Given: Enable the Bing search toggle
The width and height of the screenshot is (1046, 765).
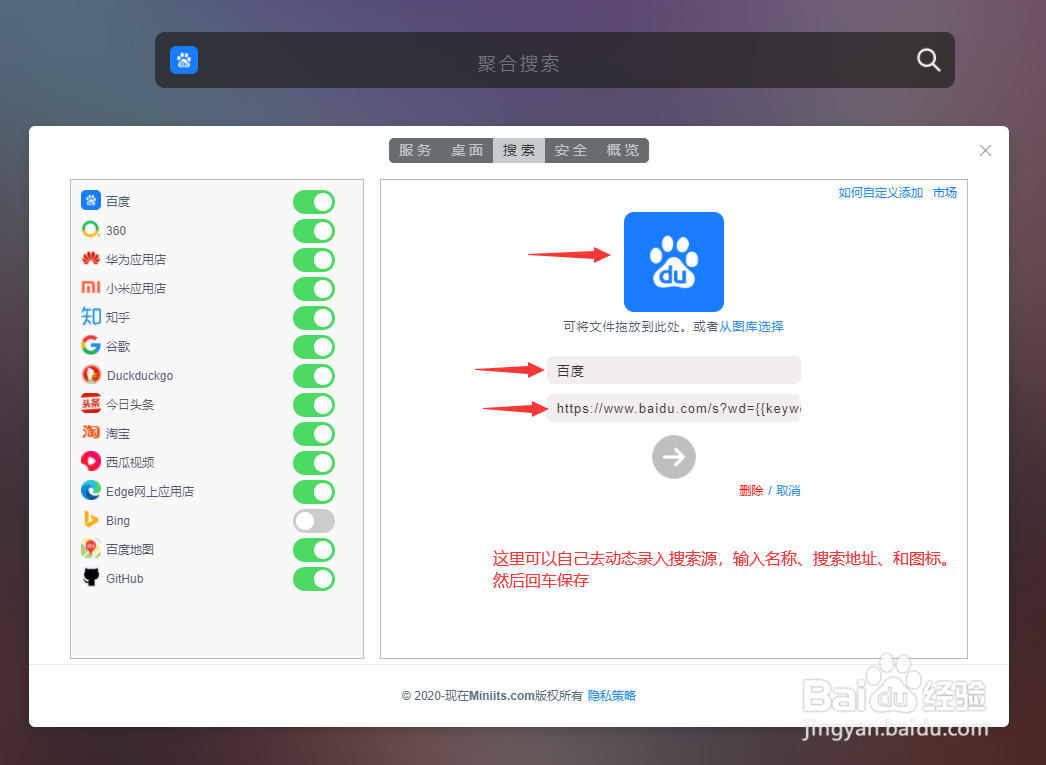Looking at the screenshot, I should 314,521.
